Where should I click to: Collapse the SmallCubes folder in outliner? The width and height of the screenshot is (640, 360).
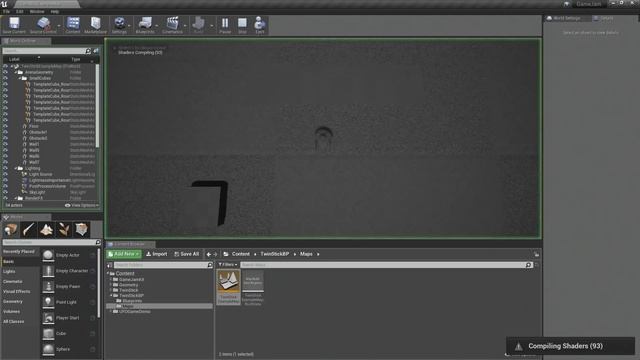(x=20, y=78)
